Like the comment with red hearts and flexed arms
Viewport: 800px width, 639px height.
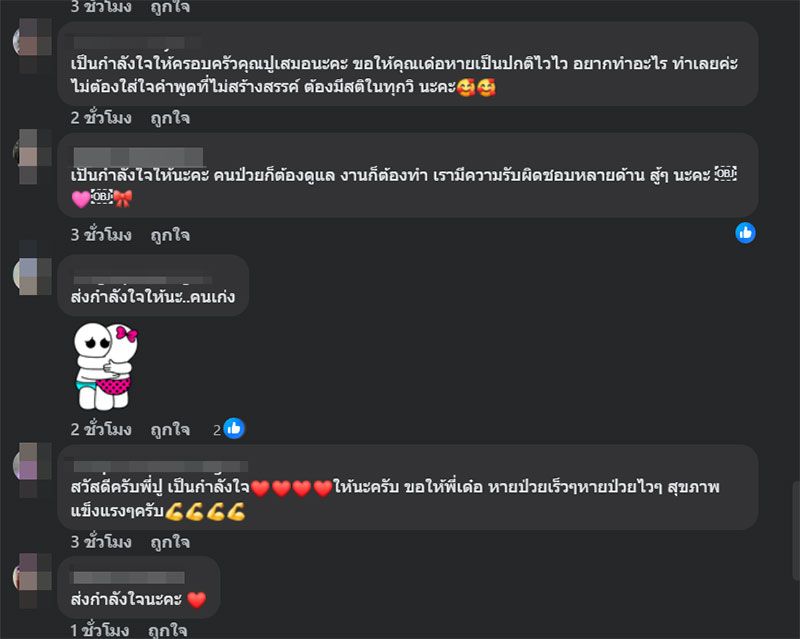point(170,542)
